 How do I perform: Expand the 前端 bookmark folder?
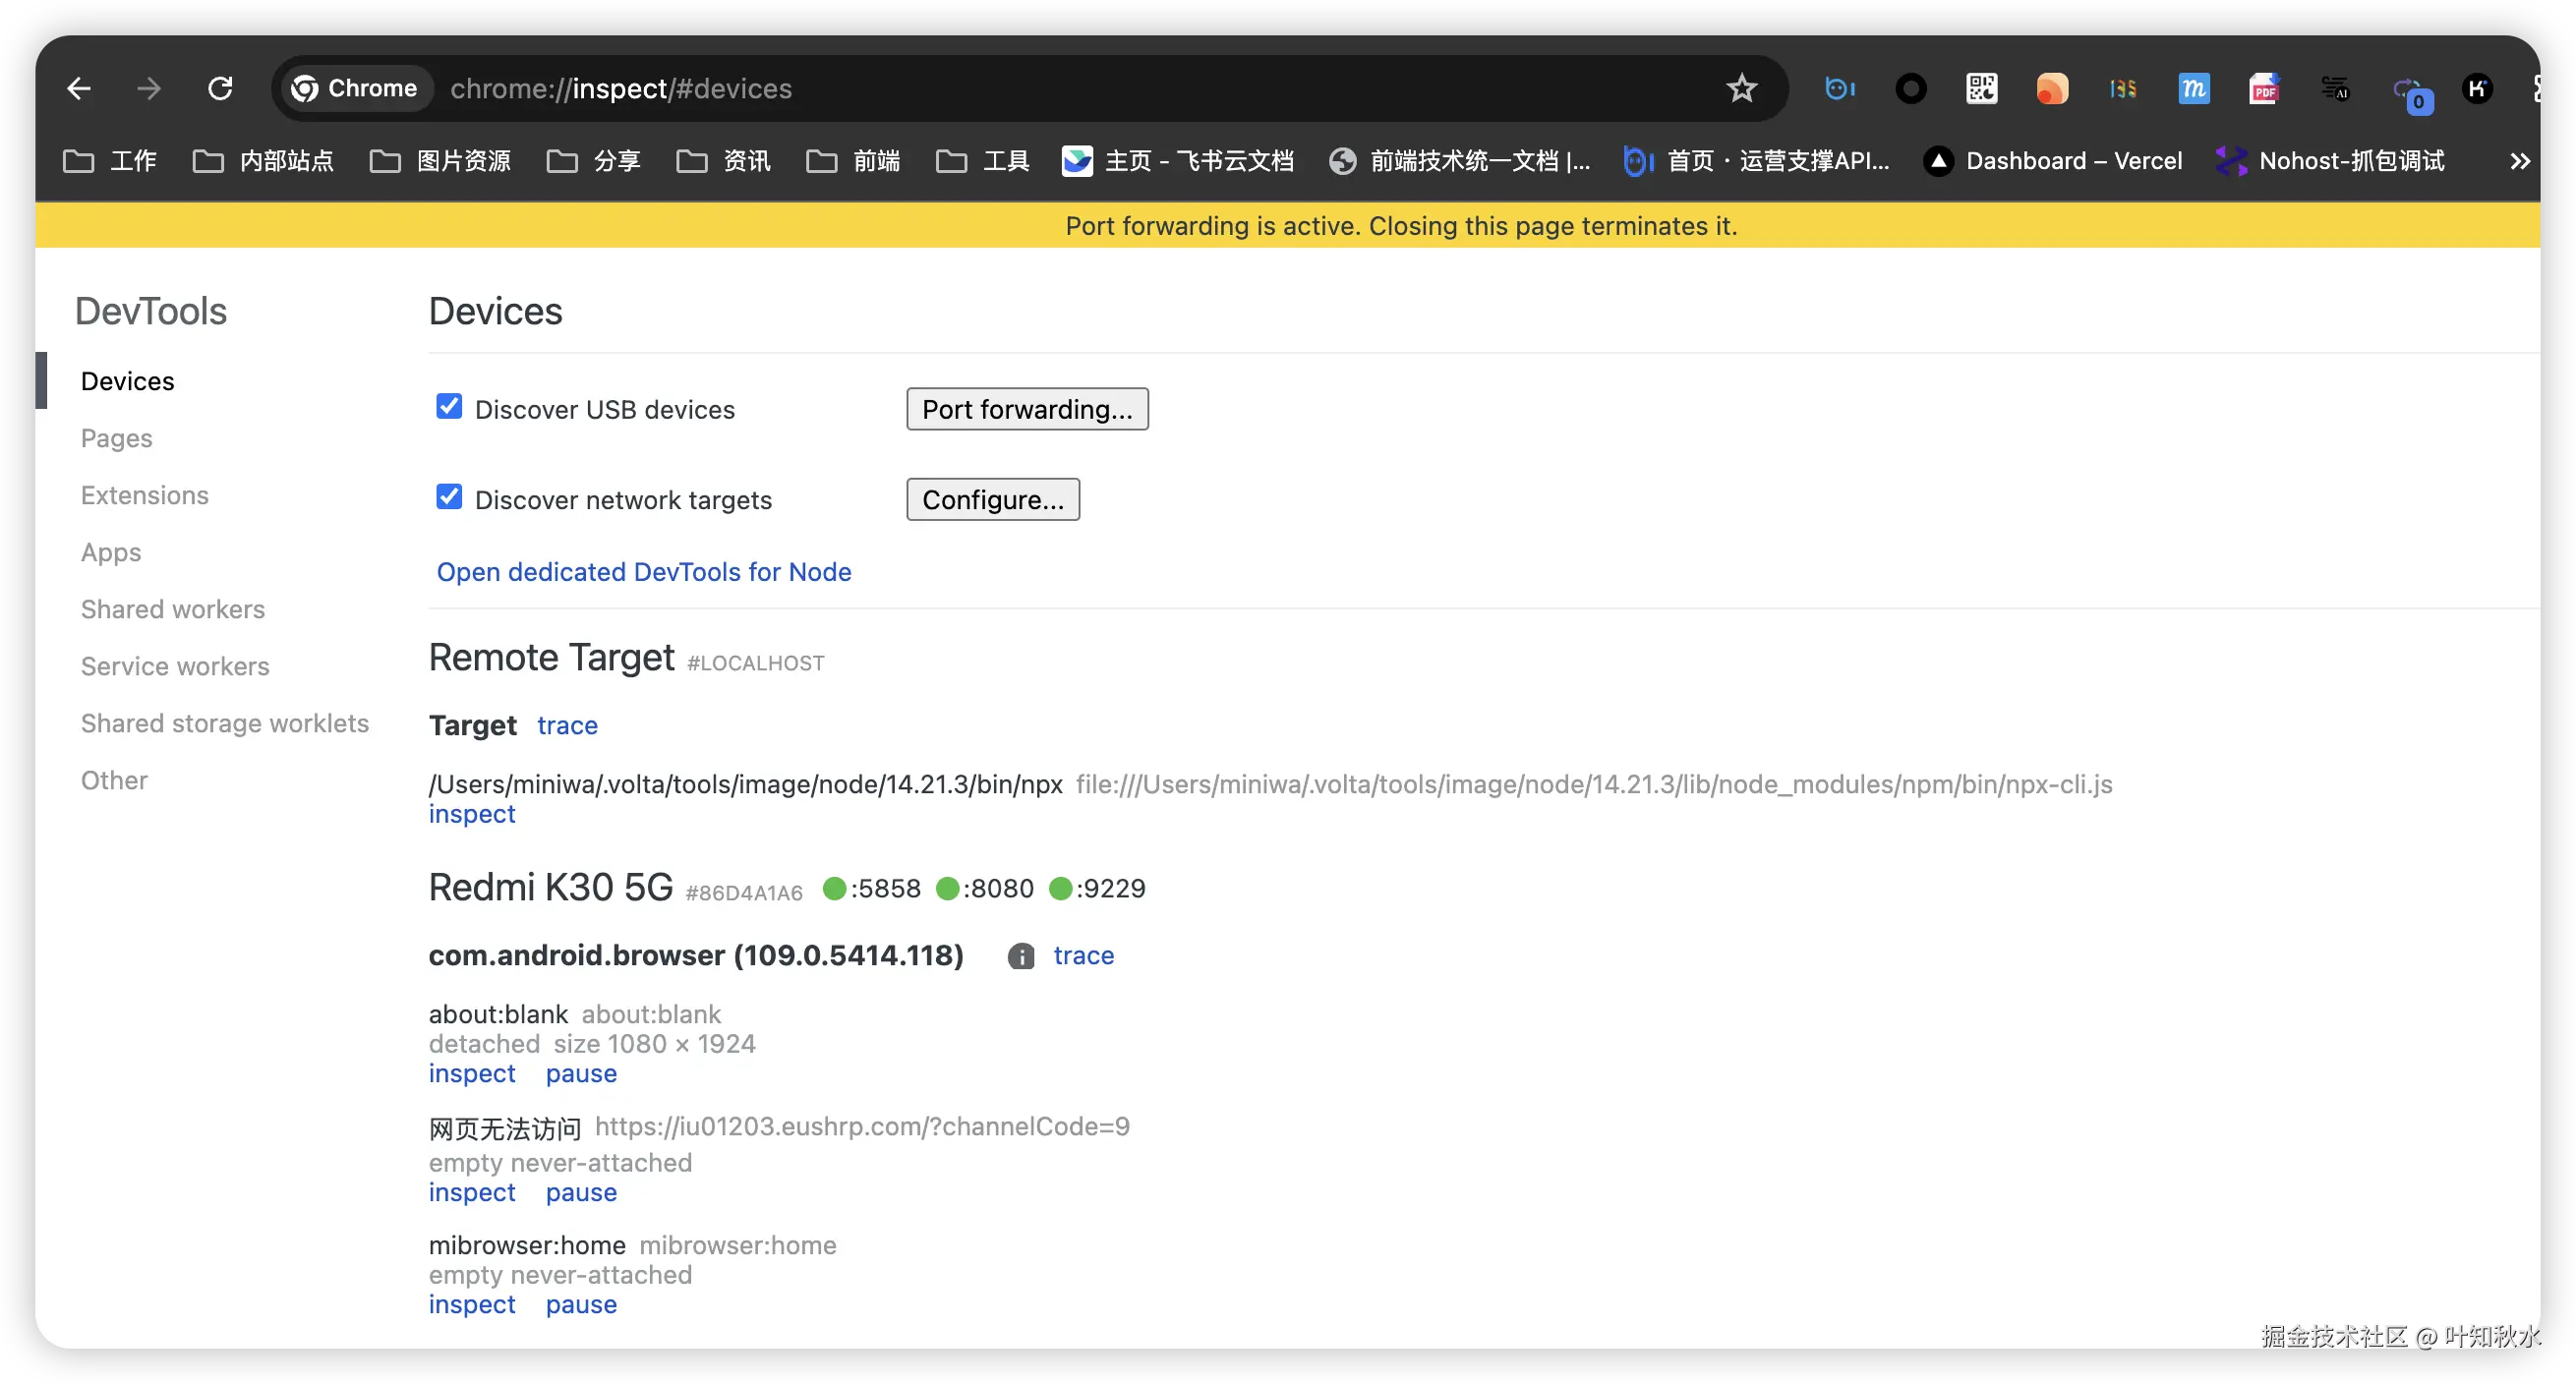click(x=853, y=161)
